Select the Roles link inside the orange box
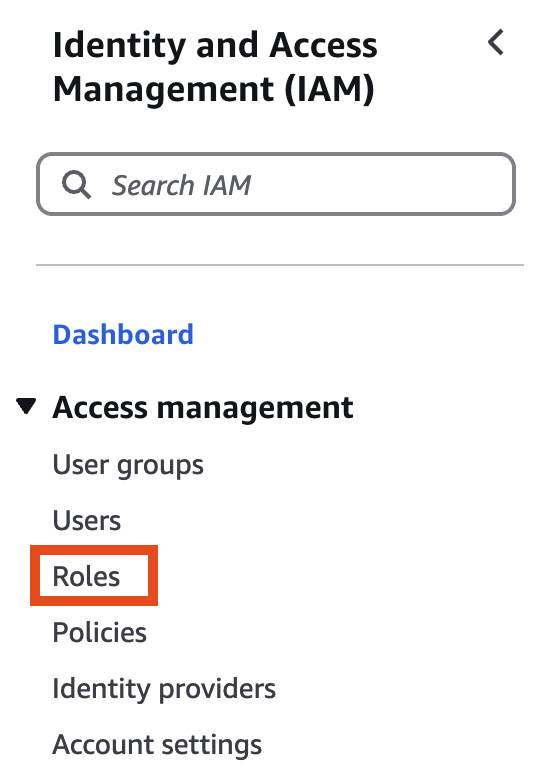This screenshot has height=776, width=538. pyautogui.click(x=86, y=577)
